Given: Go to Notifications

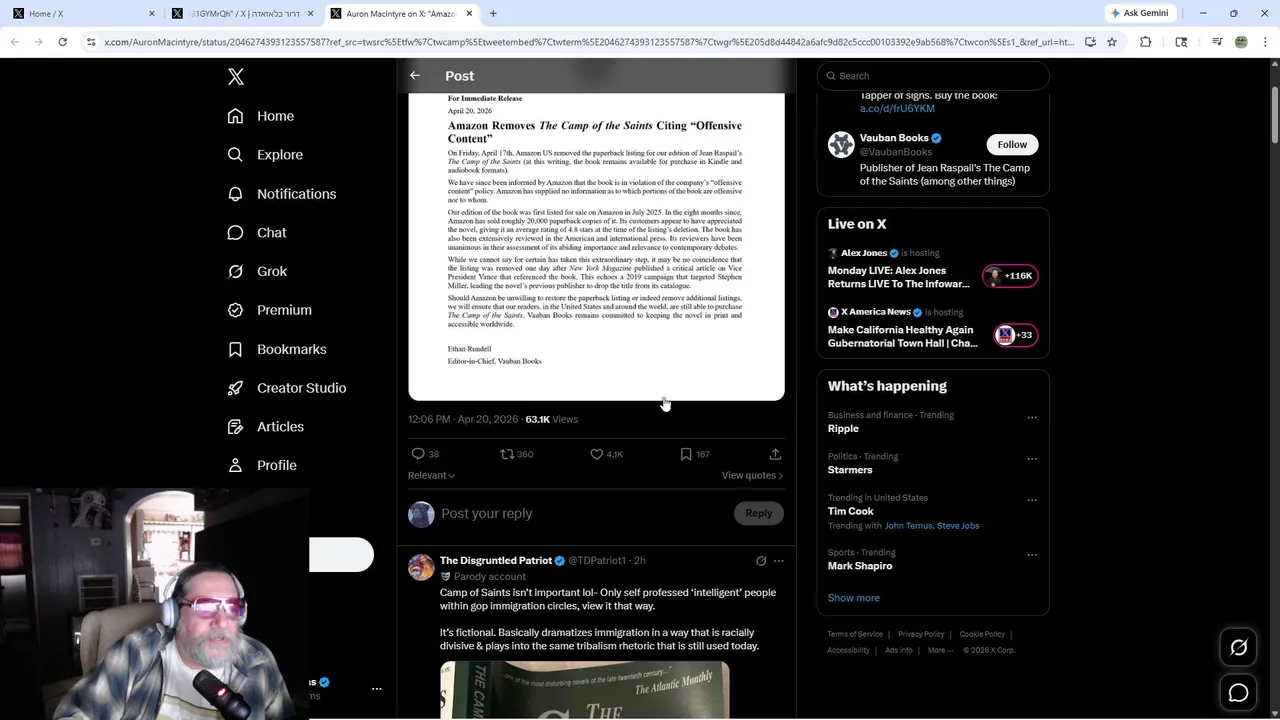Looking at the screenshot, I should 282,194.
